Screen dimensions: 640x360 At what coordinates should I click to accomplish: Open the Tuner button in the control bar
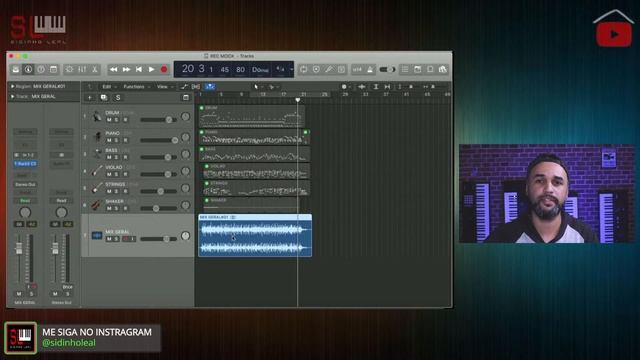click(316, 69)
